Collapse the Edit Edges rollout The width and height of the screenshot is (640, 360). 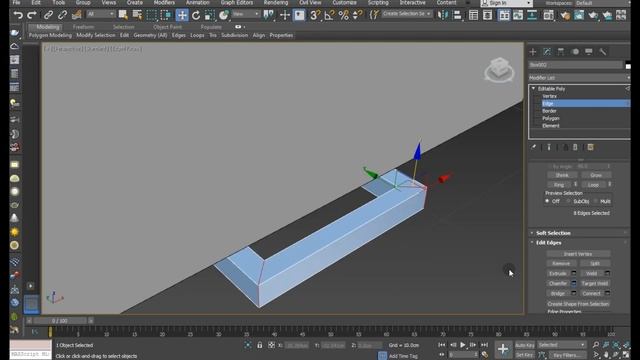pos(549,243)
